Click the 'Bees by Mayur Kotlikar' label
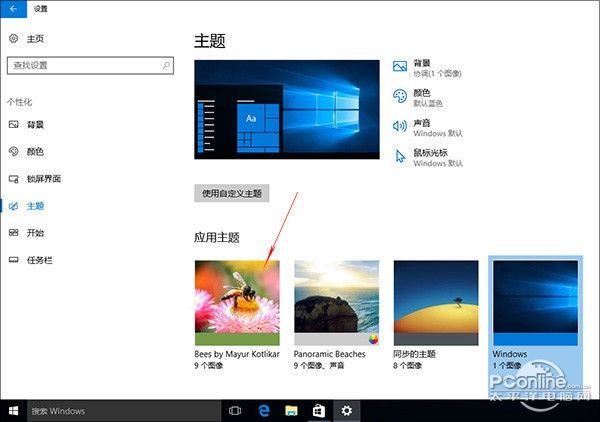This screenshot has width=600, height=422. click(237, 354)
